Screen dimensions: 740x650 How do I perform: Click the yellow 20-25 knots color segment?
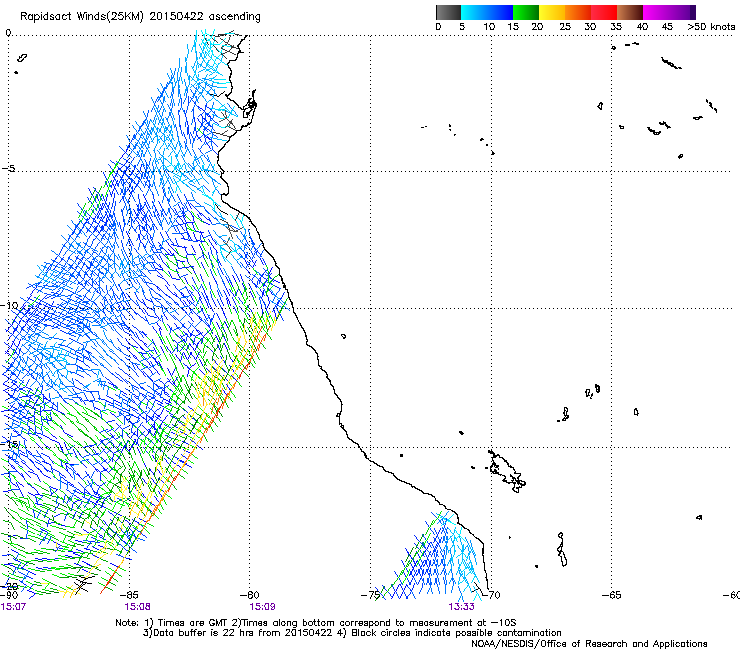click(552, 12)
